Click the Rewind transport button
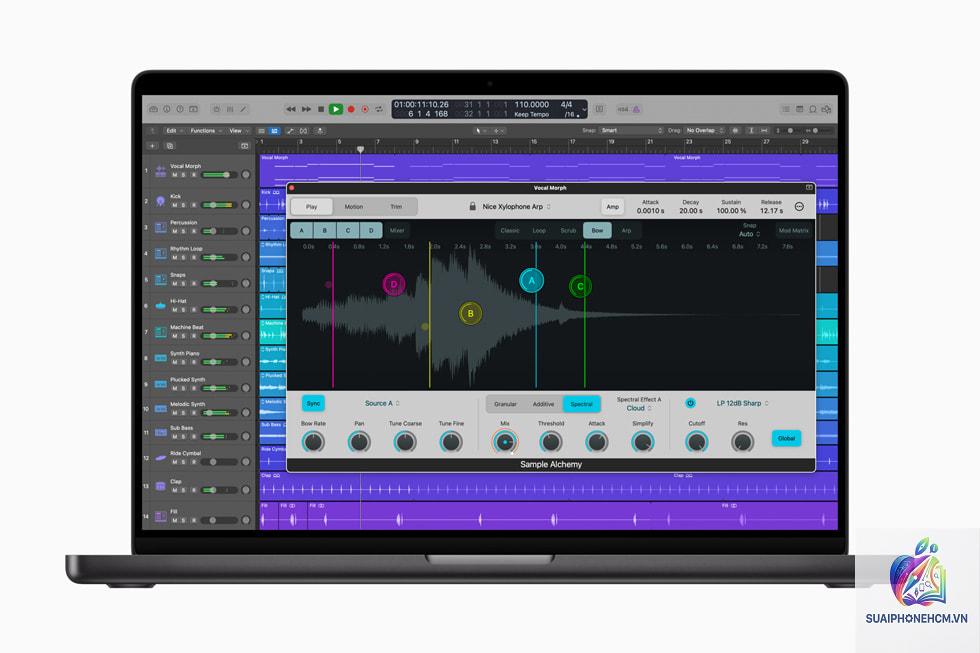The height and width of the screenshot is (653, 980). tap(291, 109)
